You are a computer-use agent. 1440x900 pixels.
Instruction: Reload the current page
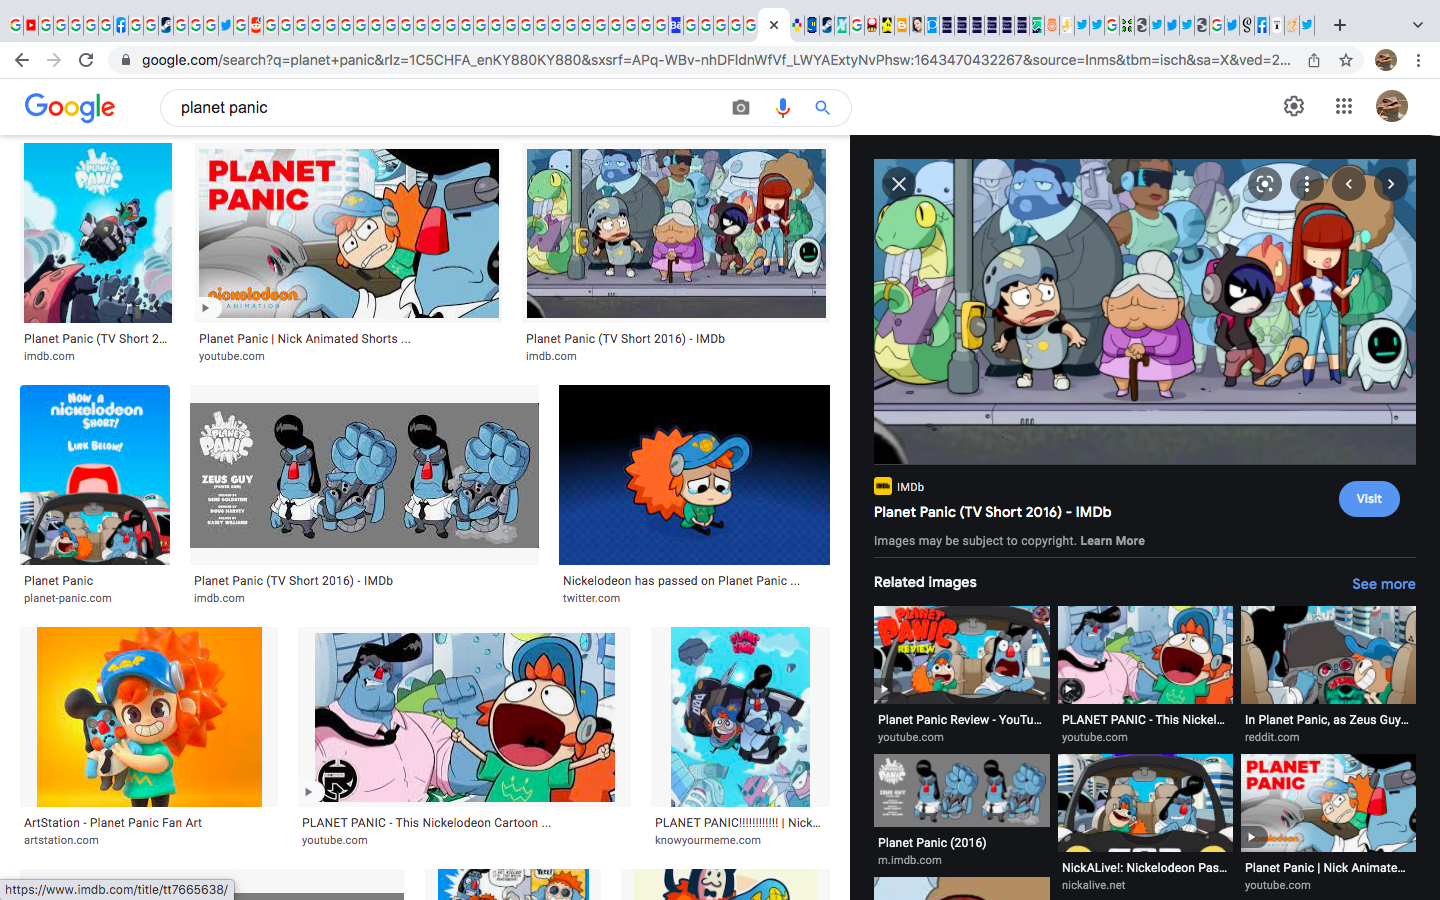click(x=86, y=60)
